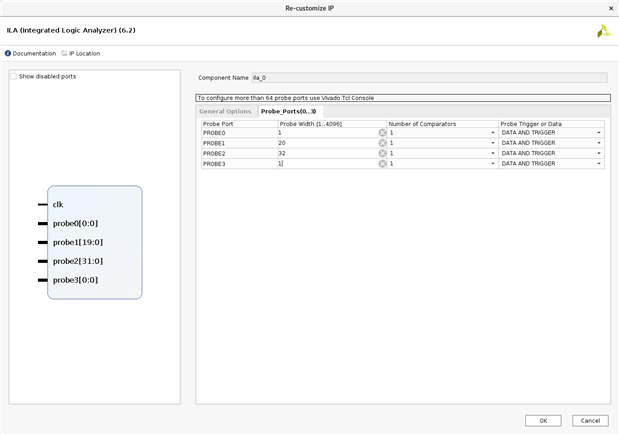
Task: Click the probe1[19:0] port in symbol
Action: tap(78, 242)
